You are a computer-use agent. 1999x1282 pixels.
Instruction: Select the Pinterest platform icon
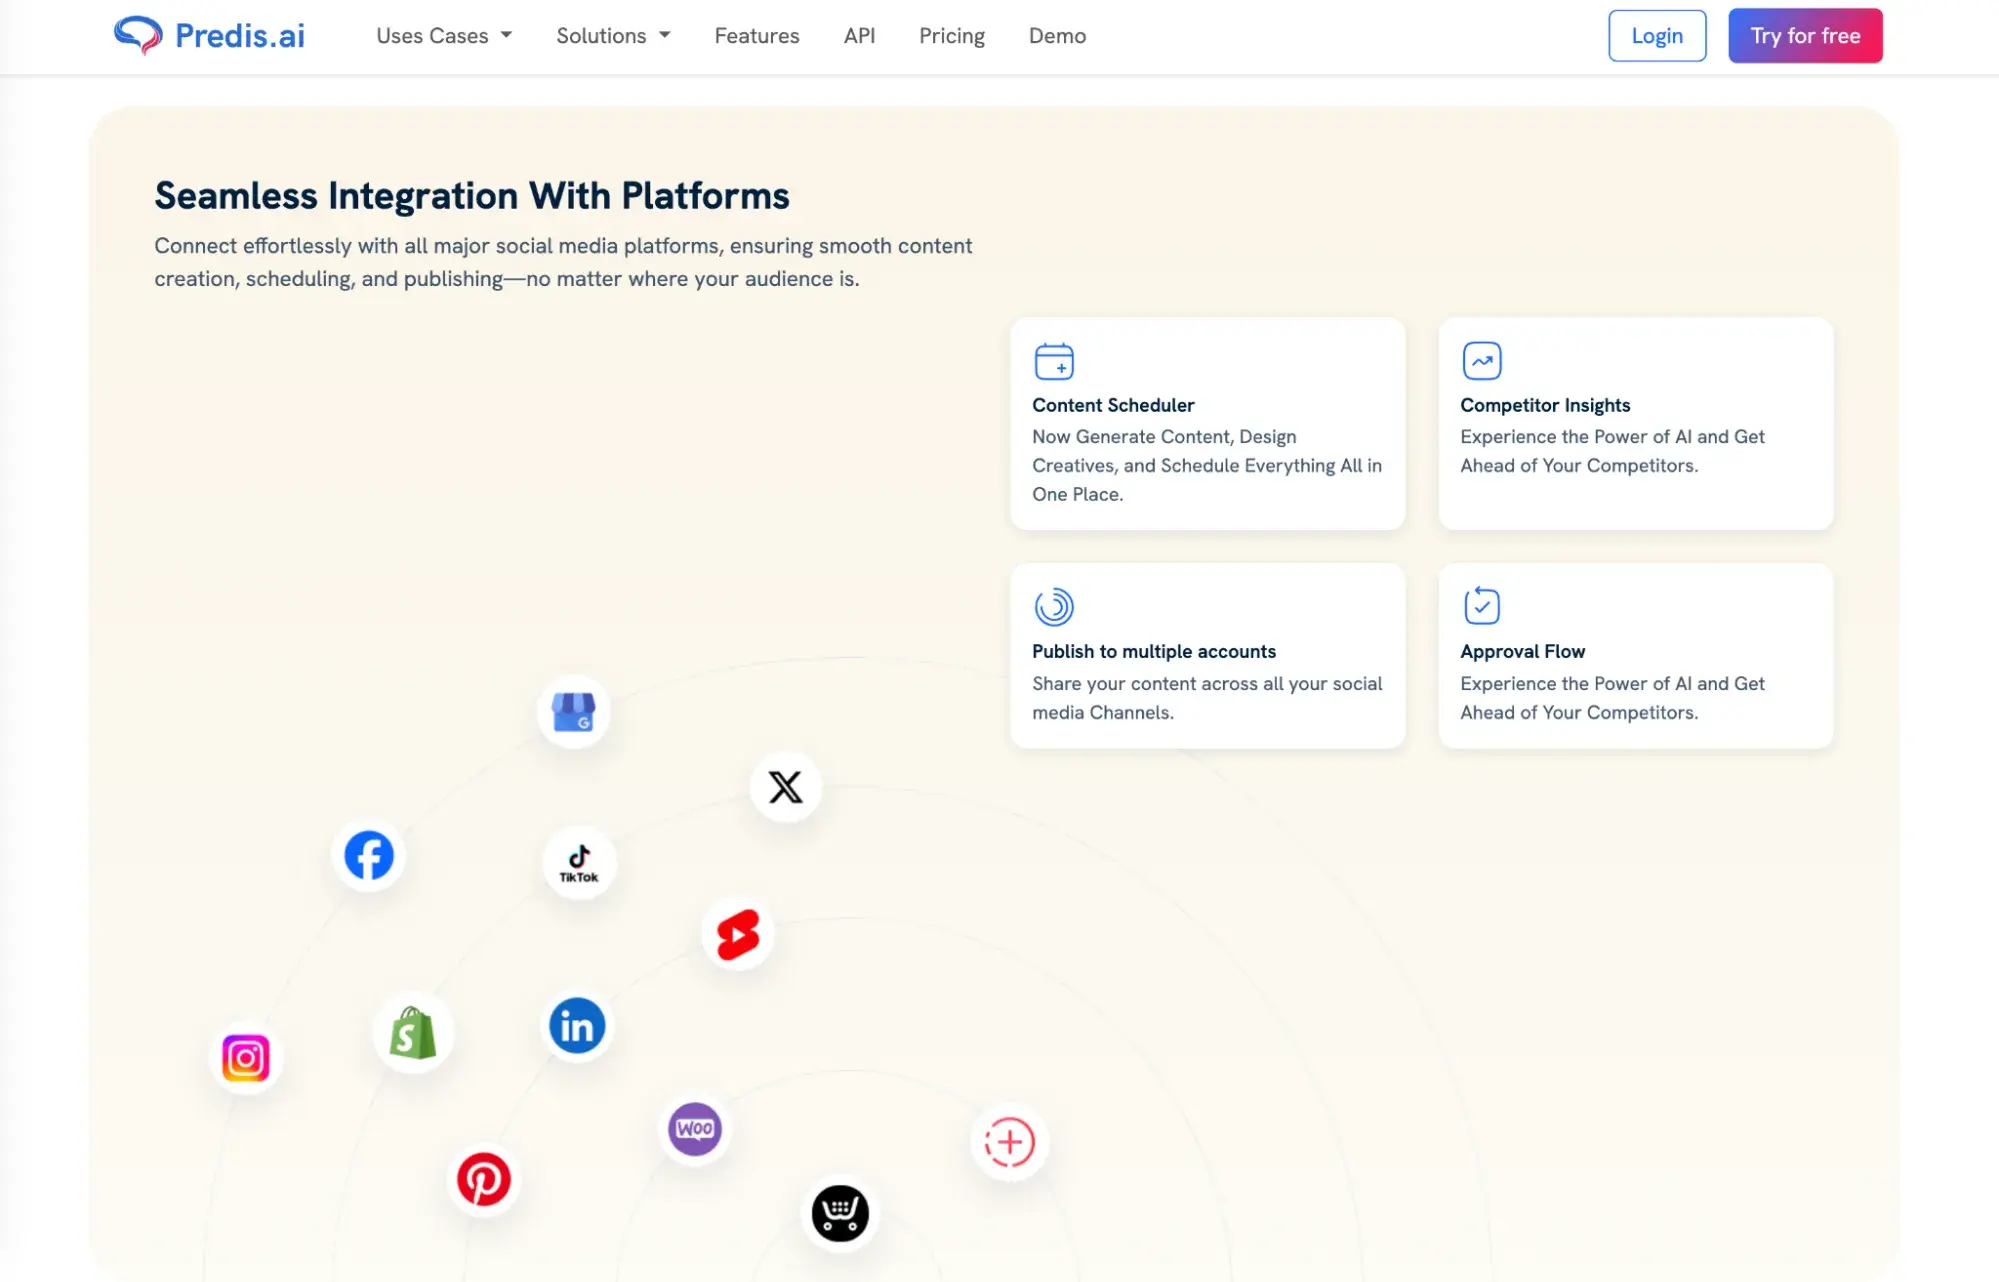[x=484, y=1180]
